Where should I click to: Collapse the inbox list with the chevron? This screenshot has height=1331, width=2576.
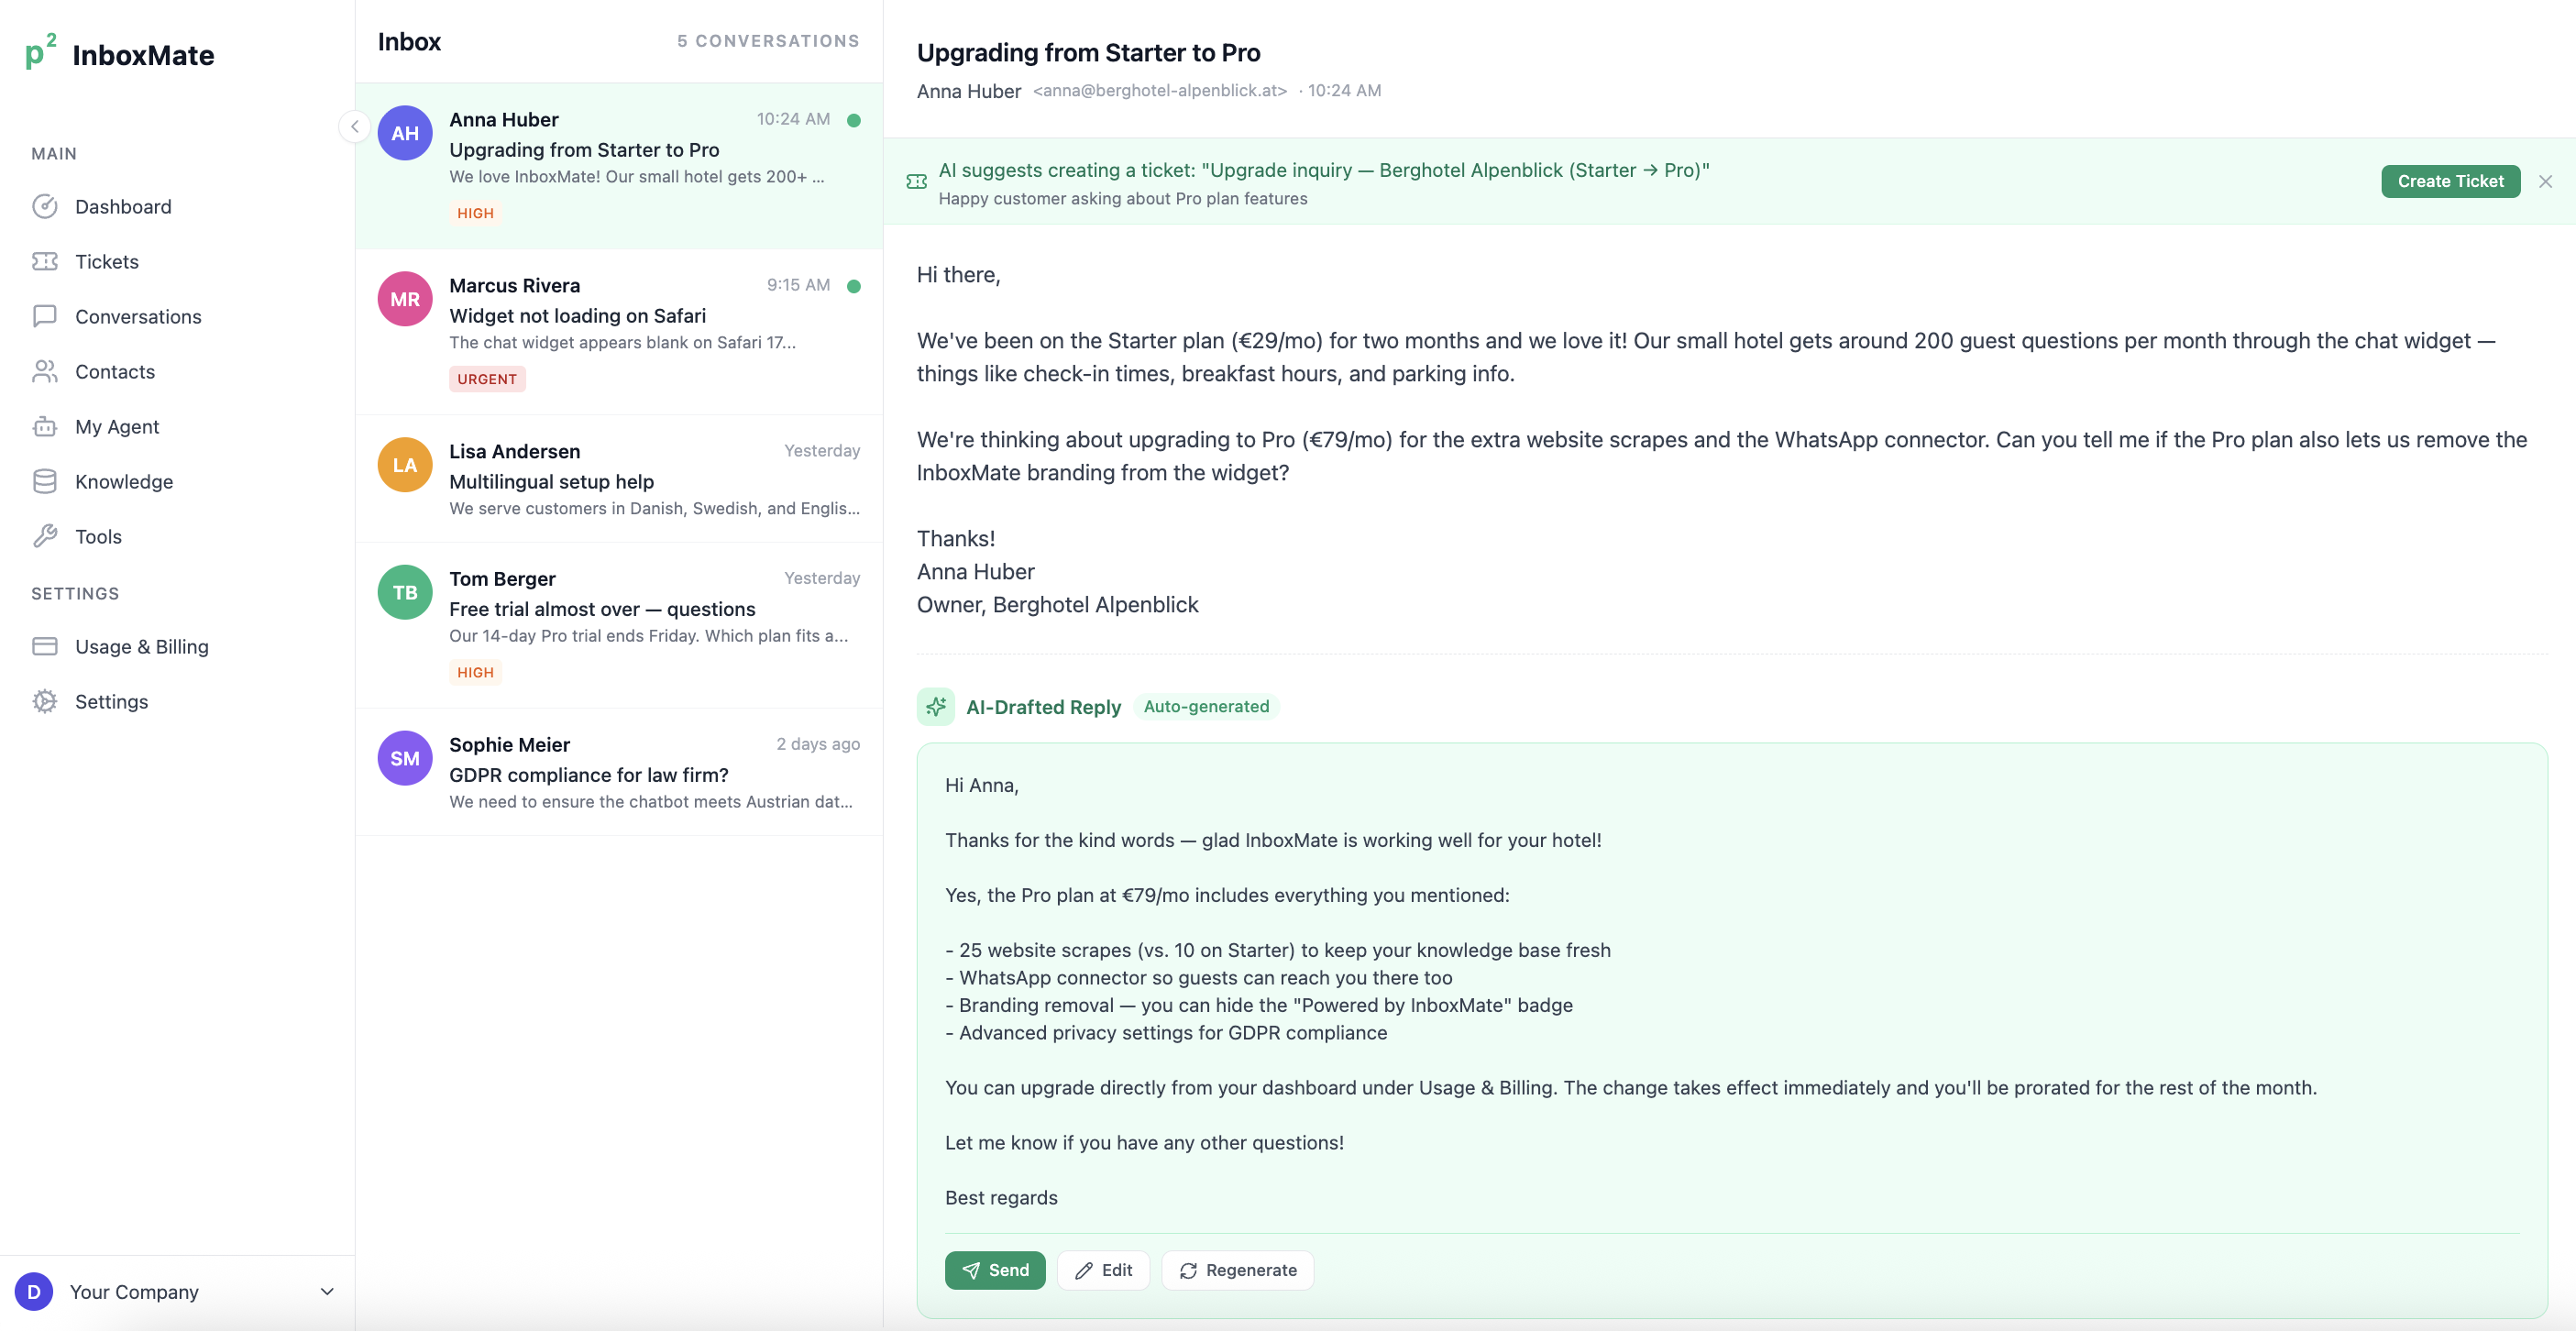click(354, 126)
